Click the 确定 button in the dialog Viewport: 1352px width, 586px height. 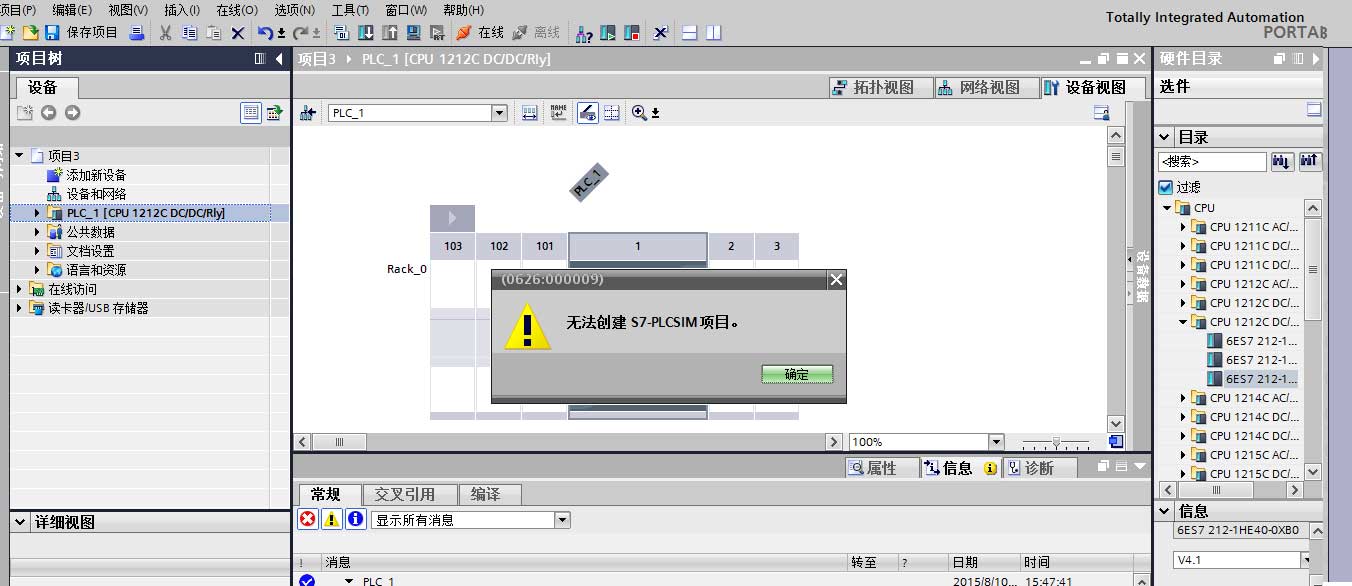(797, 374)
